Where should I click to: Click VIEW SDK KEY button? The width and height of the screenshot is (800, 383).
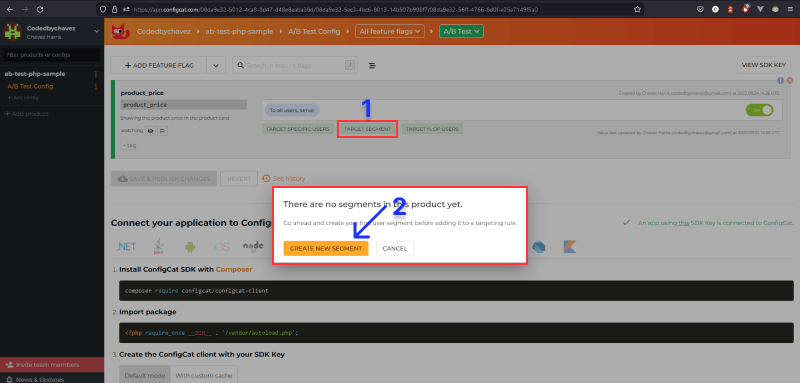[x=763, y=65]
